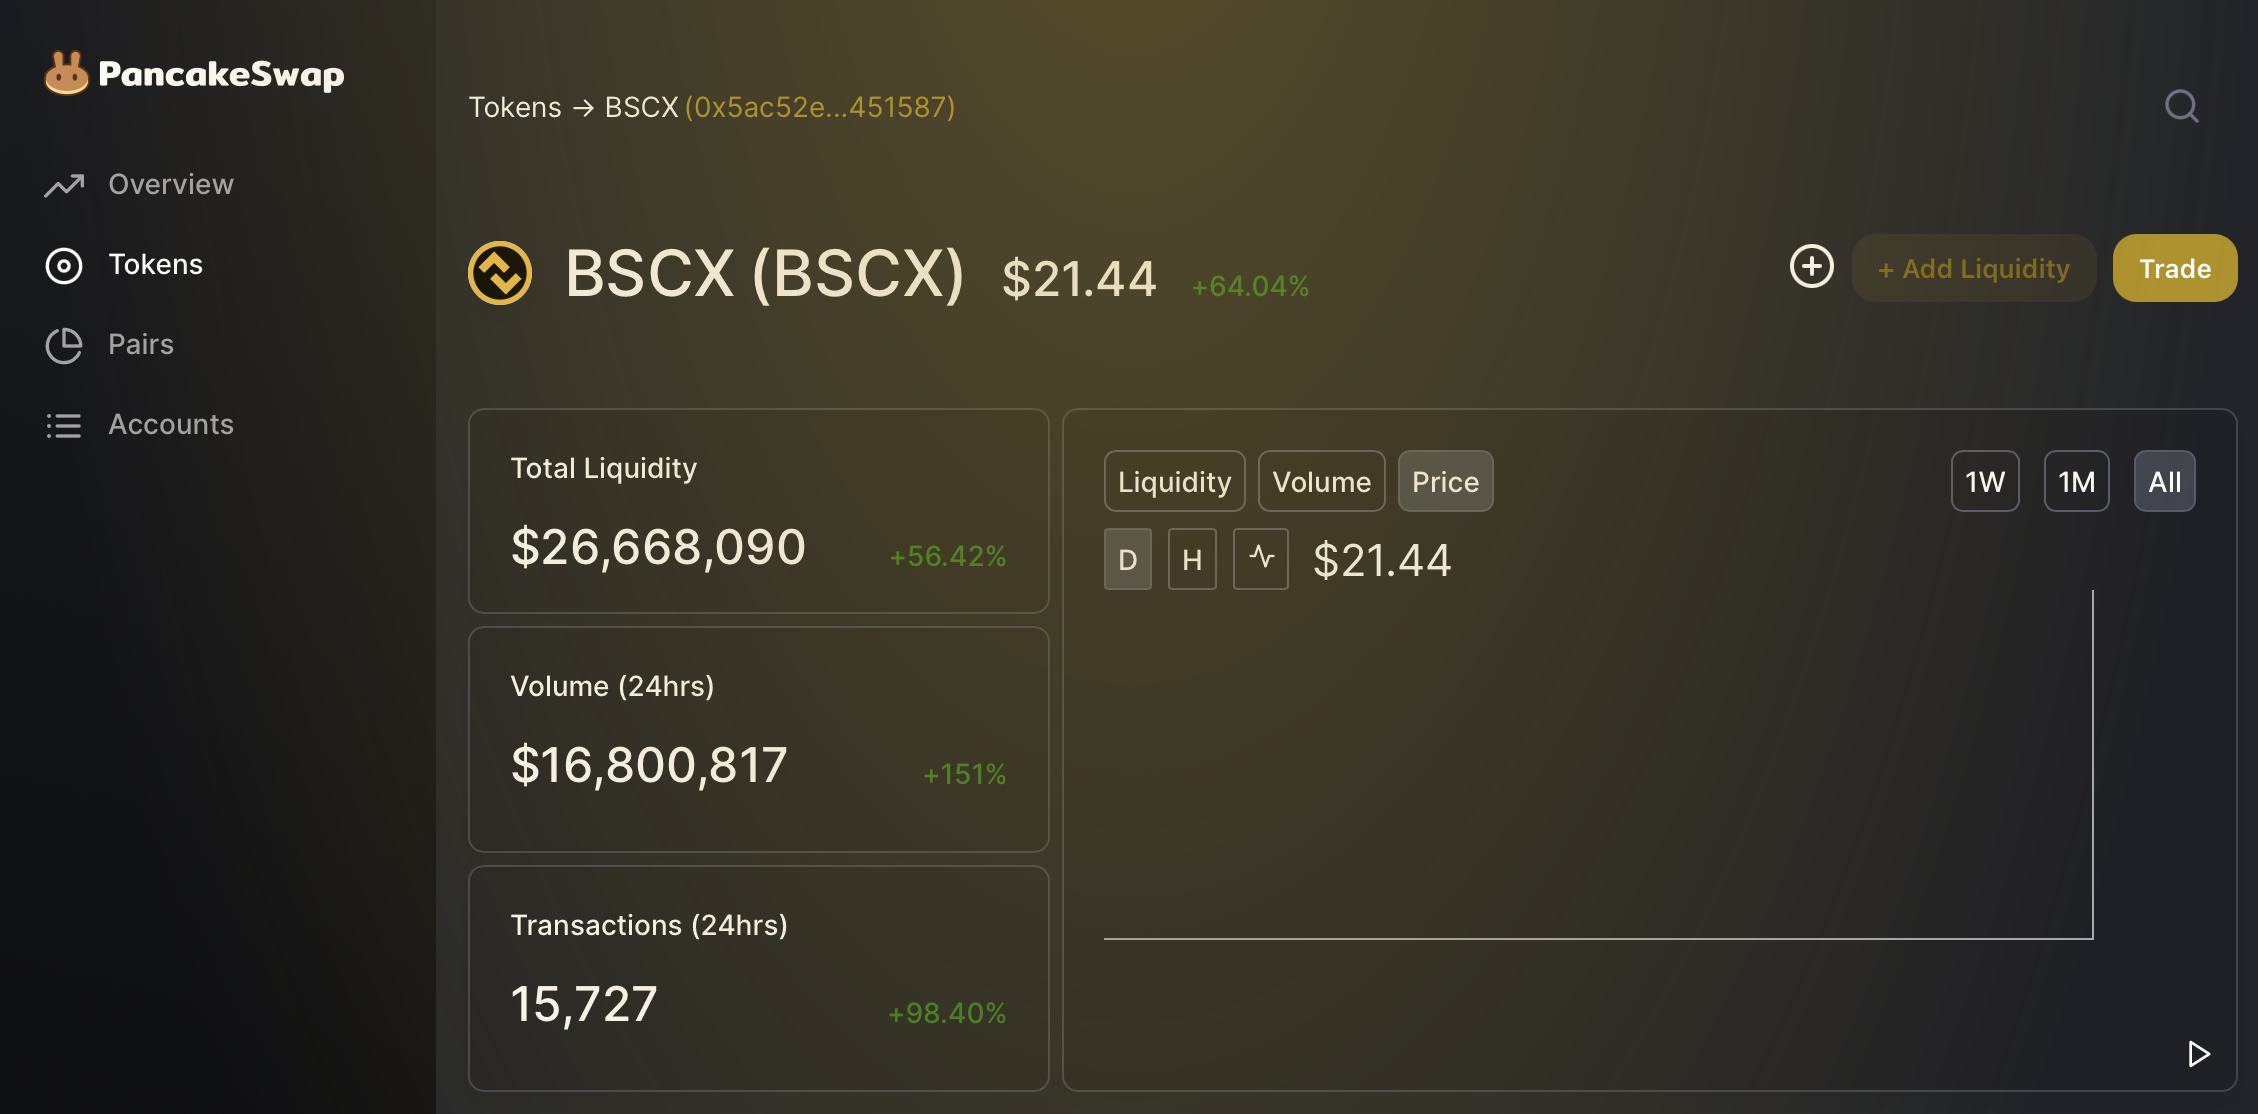Toggle hourly candles with H button
The height and width of the screenshot is (1114, 2258).
[1192, 559]
